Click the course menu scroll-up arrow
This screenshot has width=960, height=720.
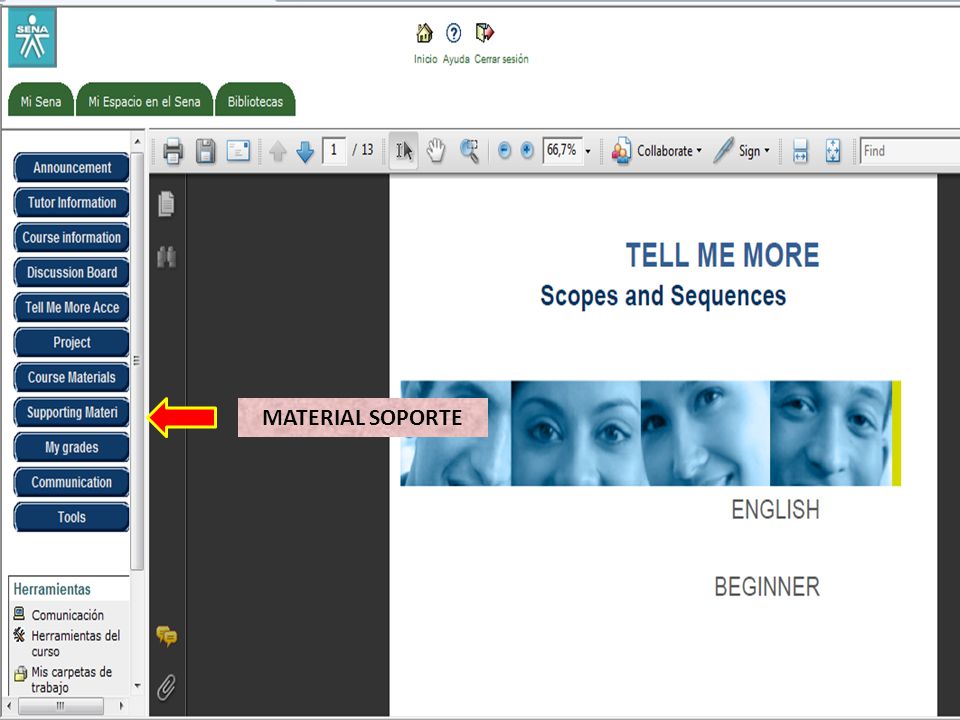pos(137,141)
